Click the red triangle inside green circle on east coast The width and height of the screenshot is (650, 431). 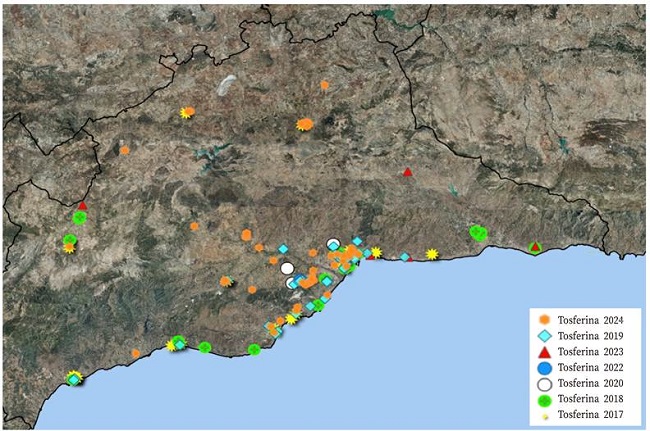[535, 247]
